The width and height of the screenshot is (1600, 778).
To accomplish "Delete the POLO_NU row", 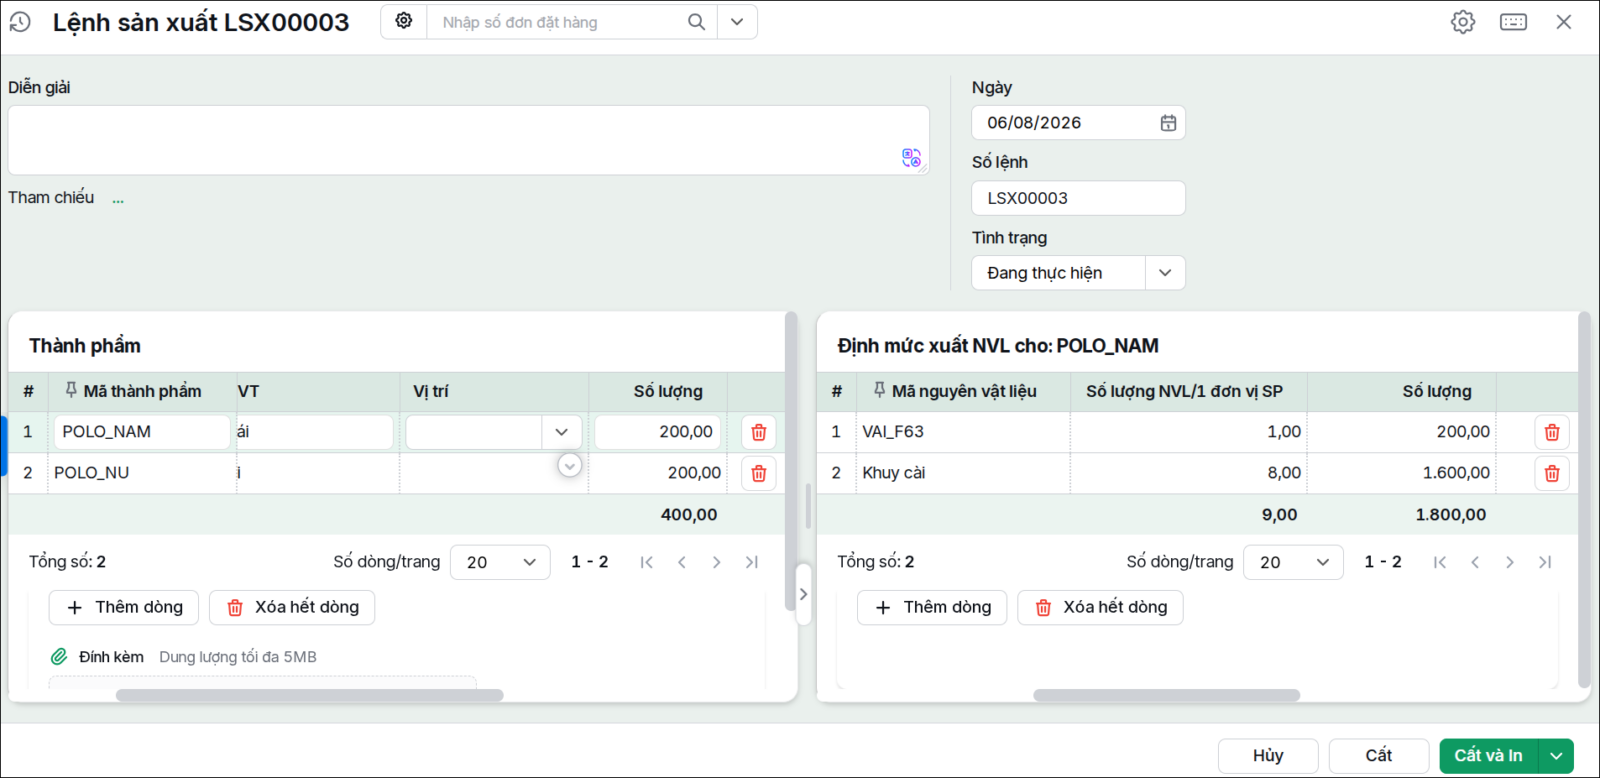I will click(x=759, y=473).
